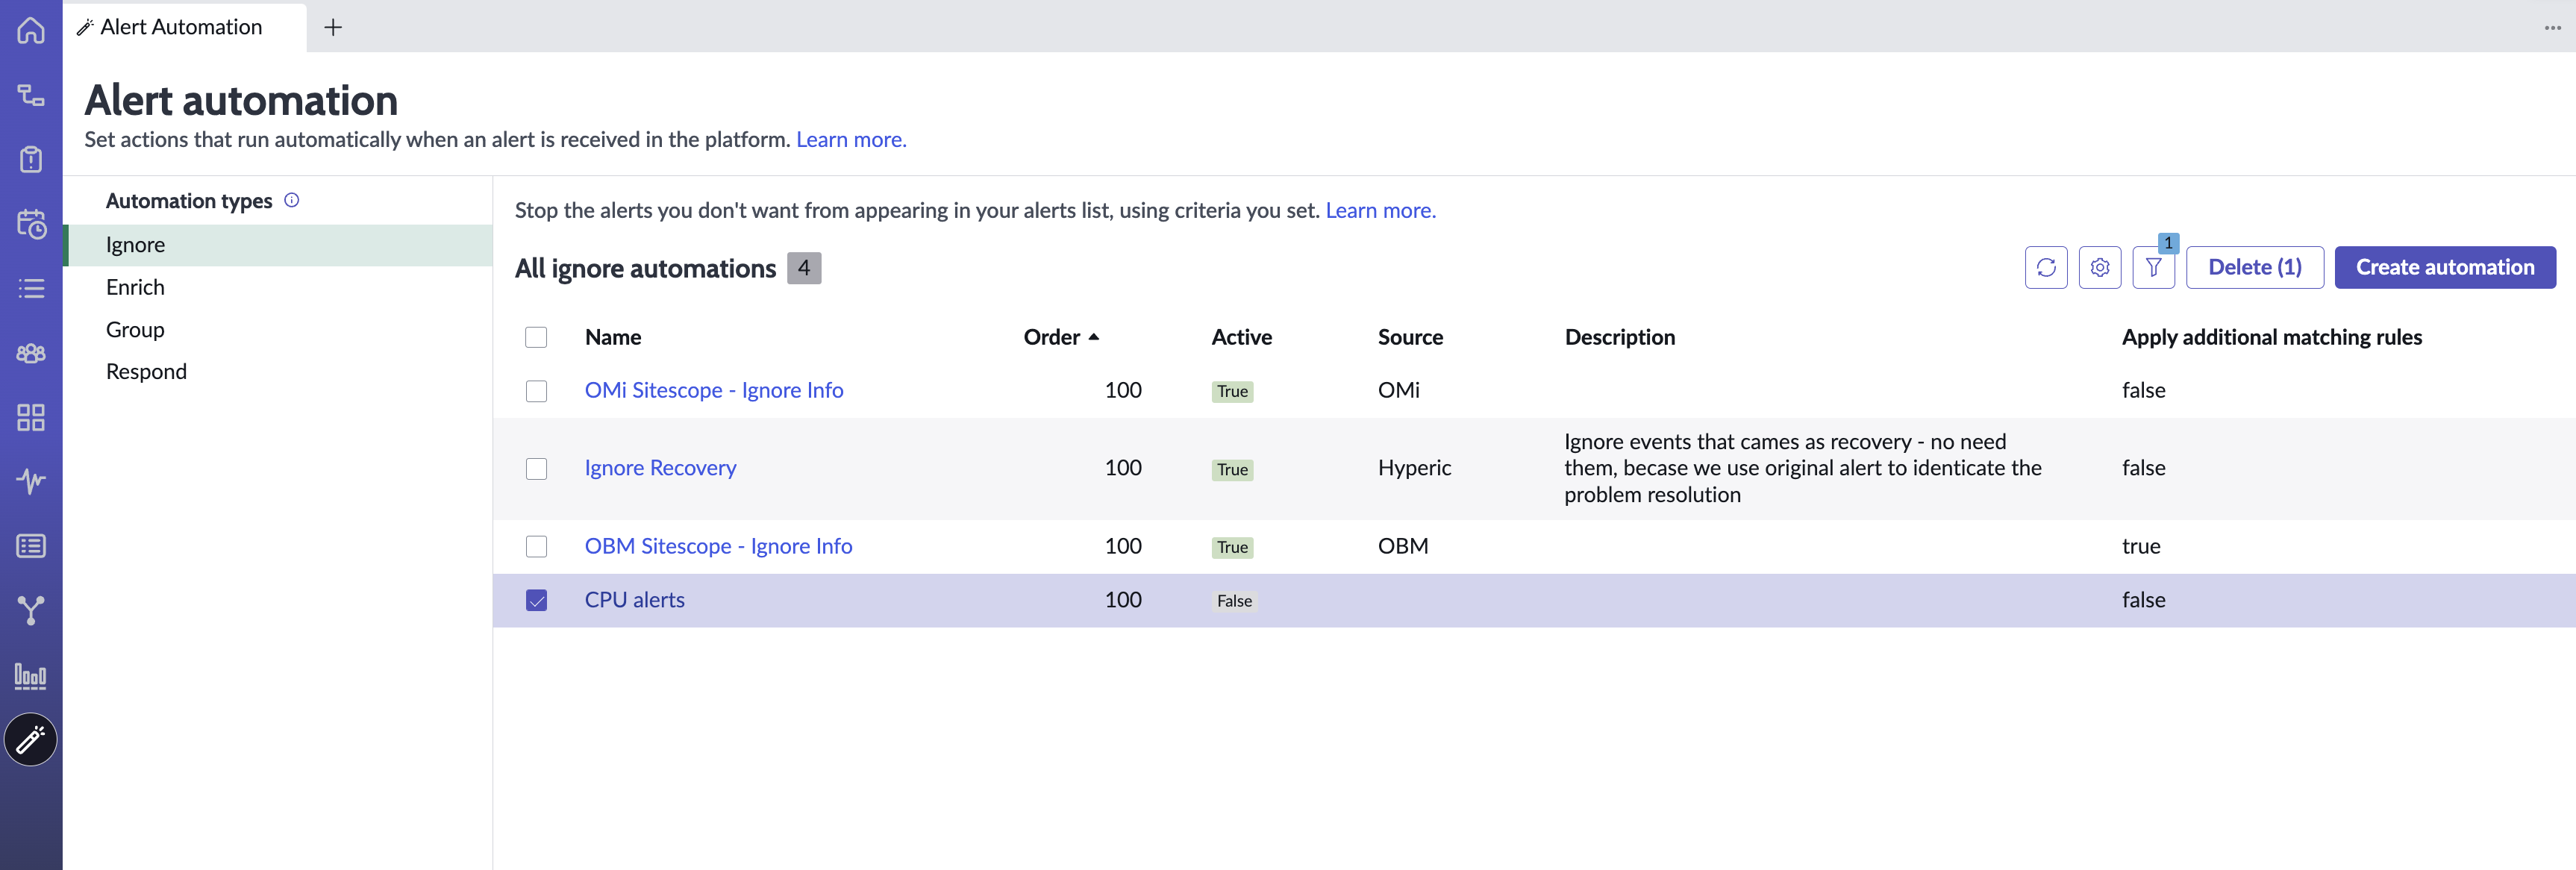
Task: Refresh the ignore automations list
Action: point(2046,267)
